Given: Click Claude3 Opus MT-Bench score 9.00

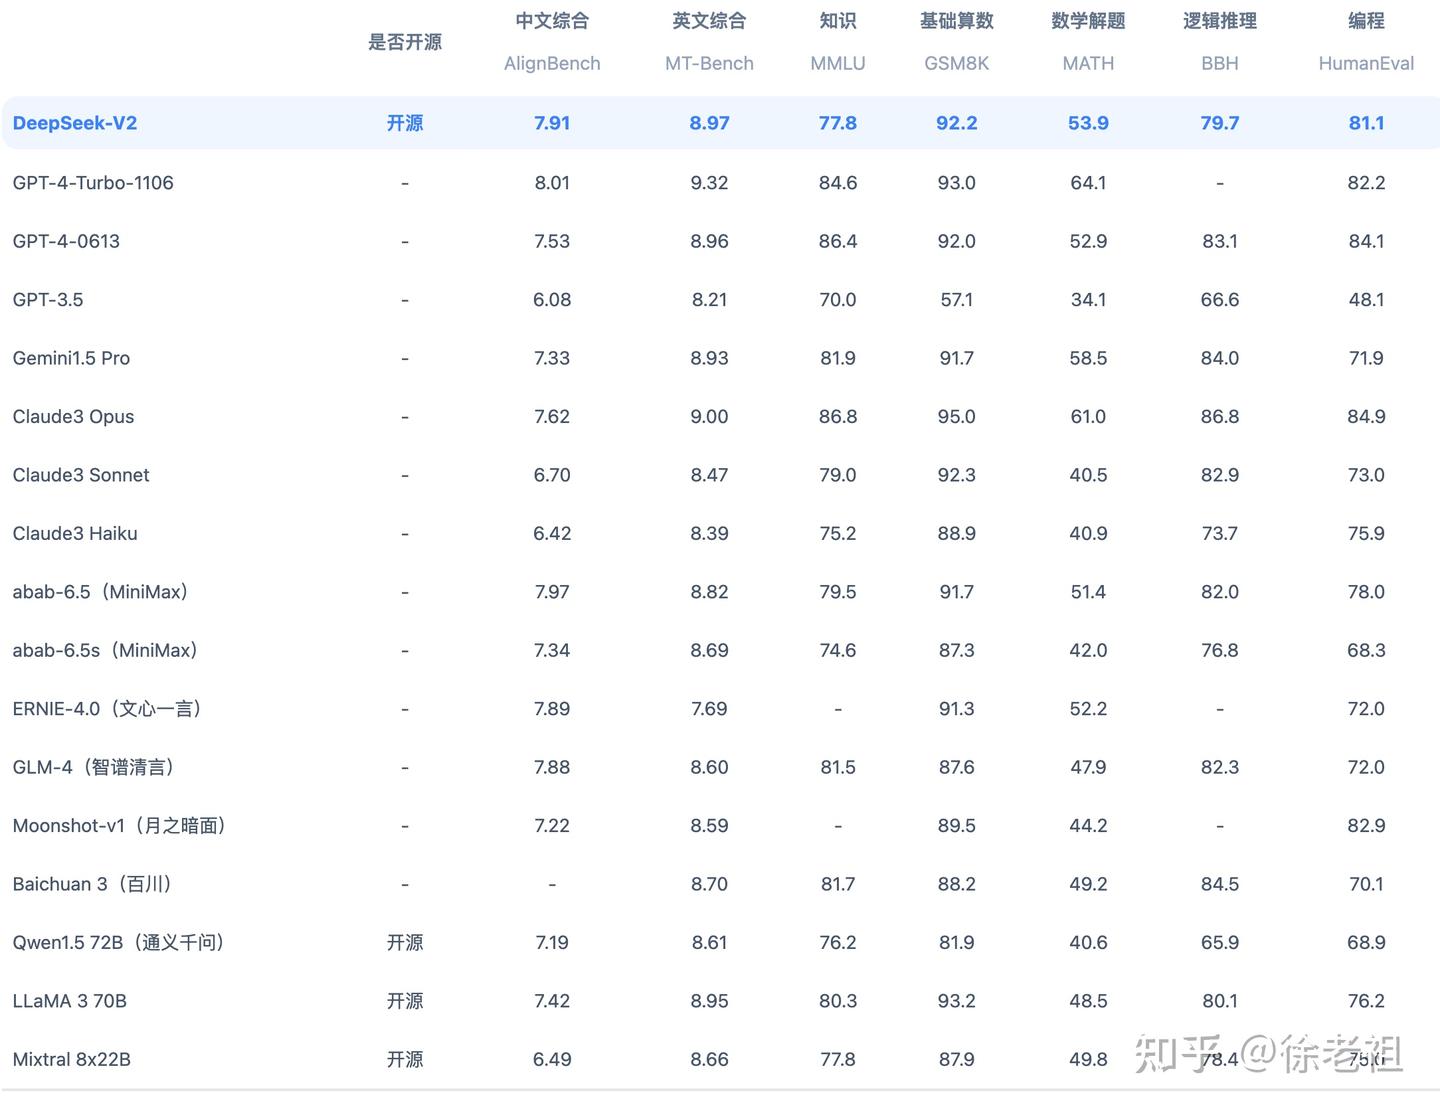Looking at the screenshot, I should point(709,416).
